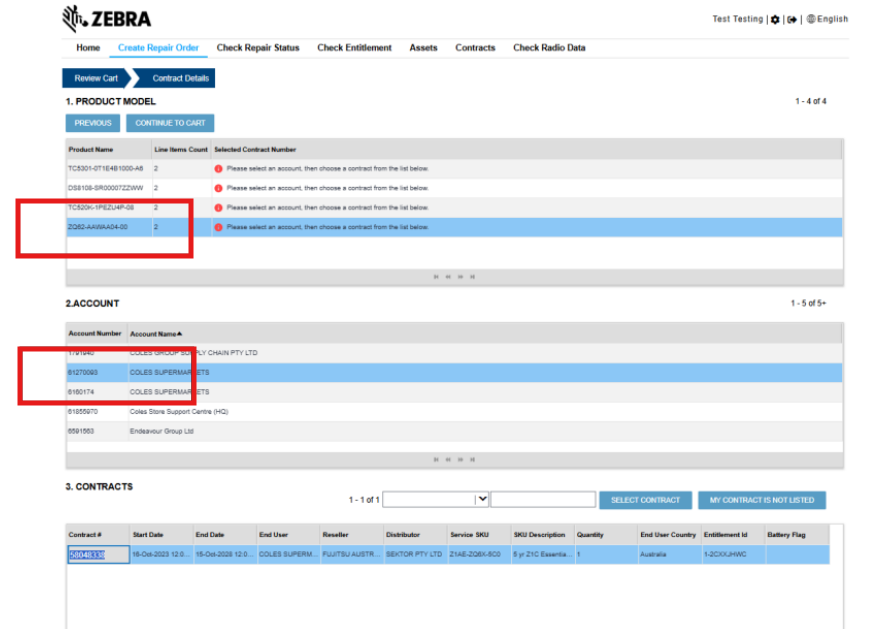Go to previous page of Account list
881x629 pixels.
coord(448,459)
